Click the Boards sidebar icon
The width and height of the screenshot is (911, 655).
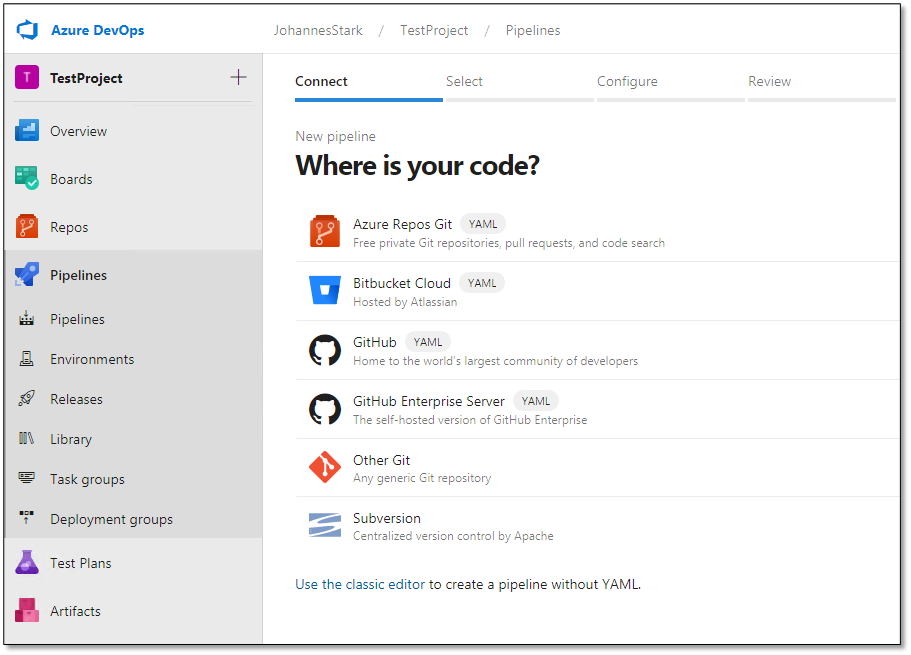pos(27,178)
